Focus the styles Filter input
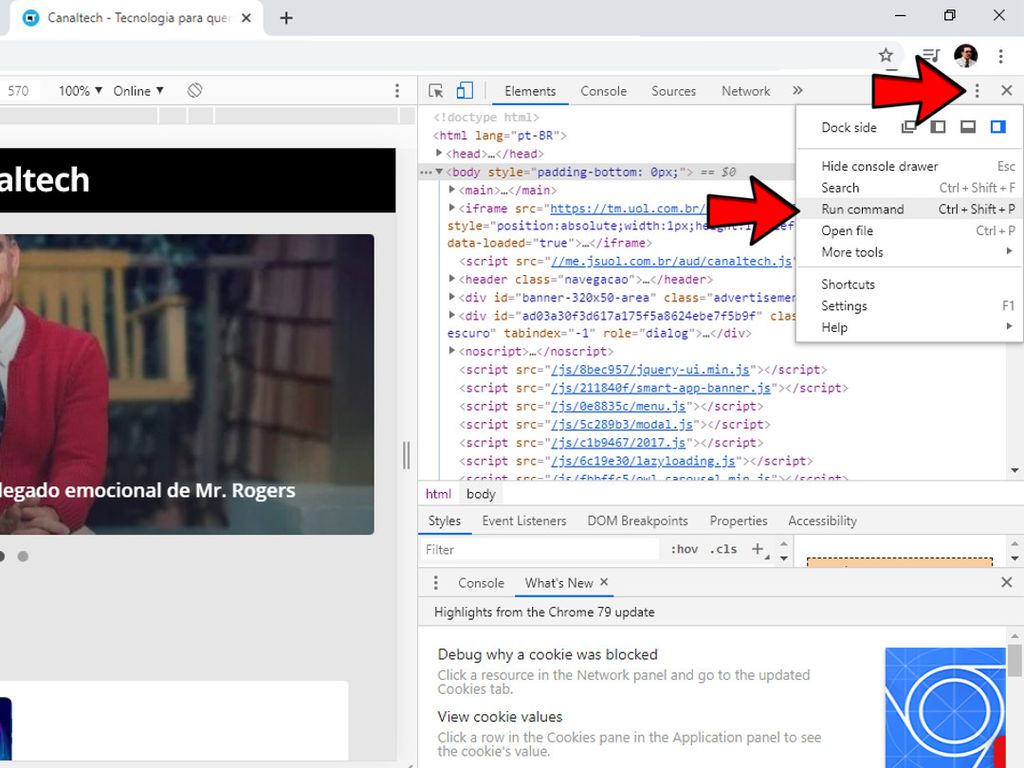Image resolution: width=1024 pixels, height=768 pixels. pos(540,549)
